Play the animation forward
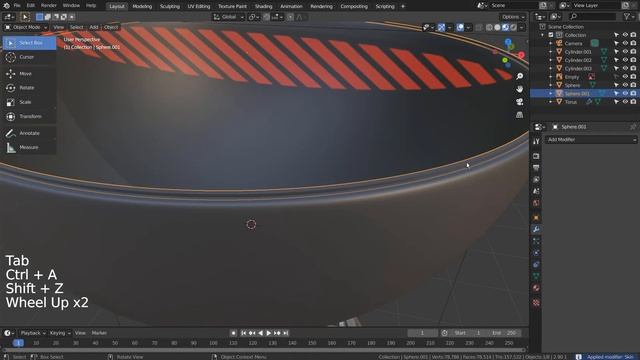The width and height of the screenshot is (640, 360). [x=269, y=333]
